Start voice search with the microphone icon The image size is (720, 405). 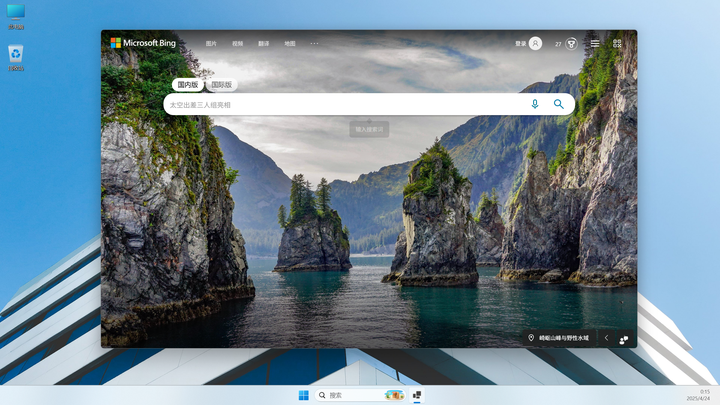tap(535, 104)
